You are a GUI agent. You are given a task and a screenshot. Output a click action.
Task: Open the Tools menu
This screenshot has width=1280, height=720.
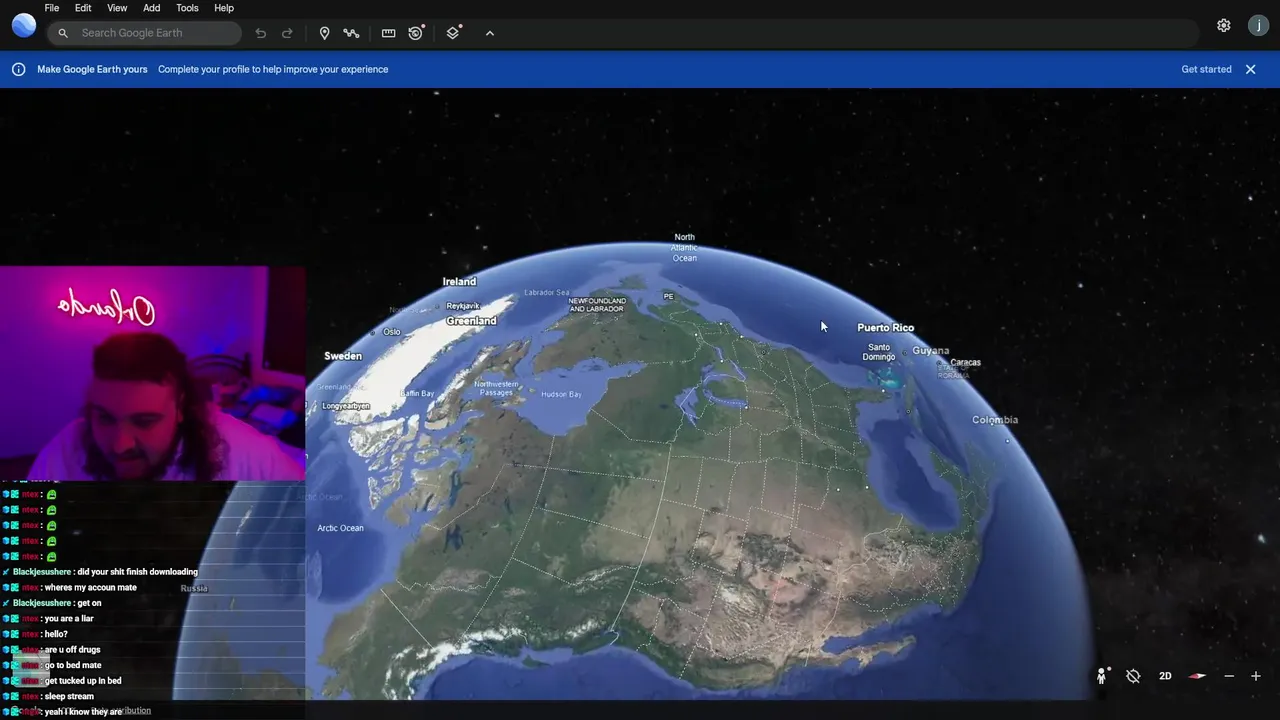coord(187,8)
